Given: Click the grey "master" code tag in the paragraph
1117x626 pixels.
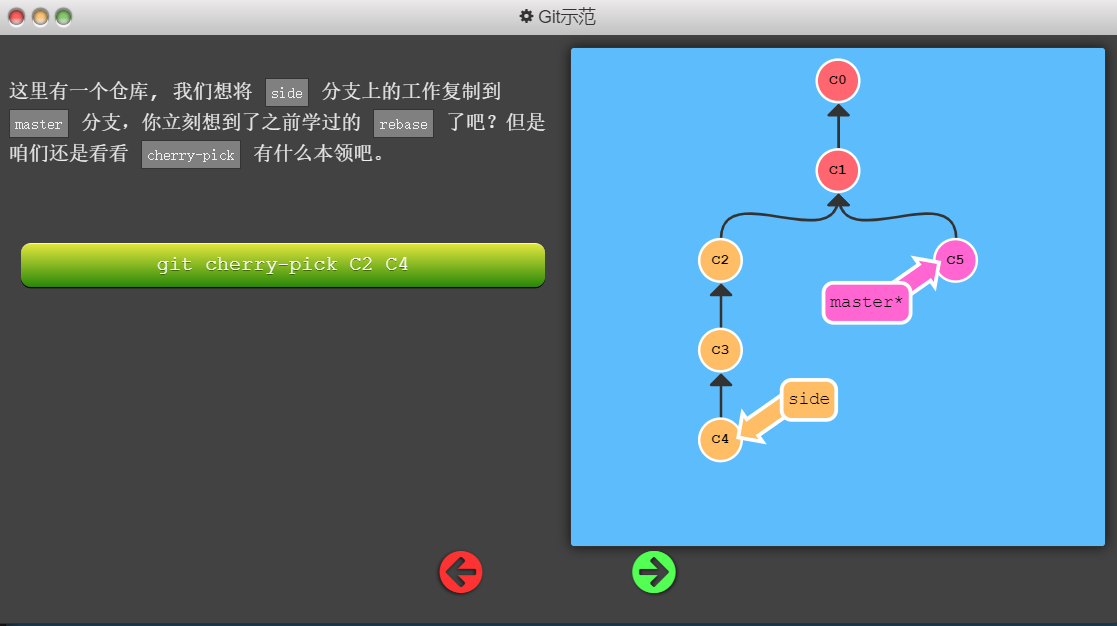Looking at the screenshot, I should click(x=39, y=124).
